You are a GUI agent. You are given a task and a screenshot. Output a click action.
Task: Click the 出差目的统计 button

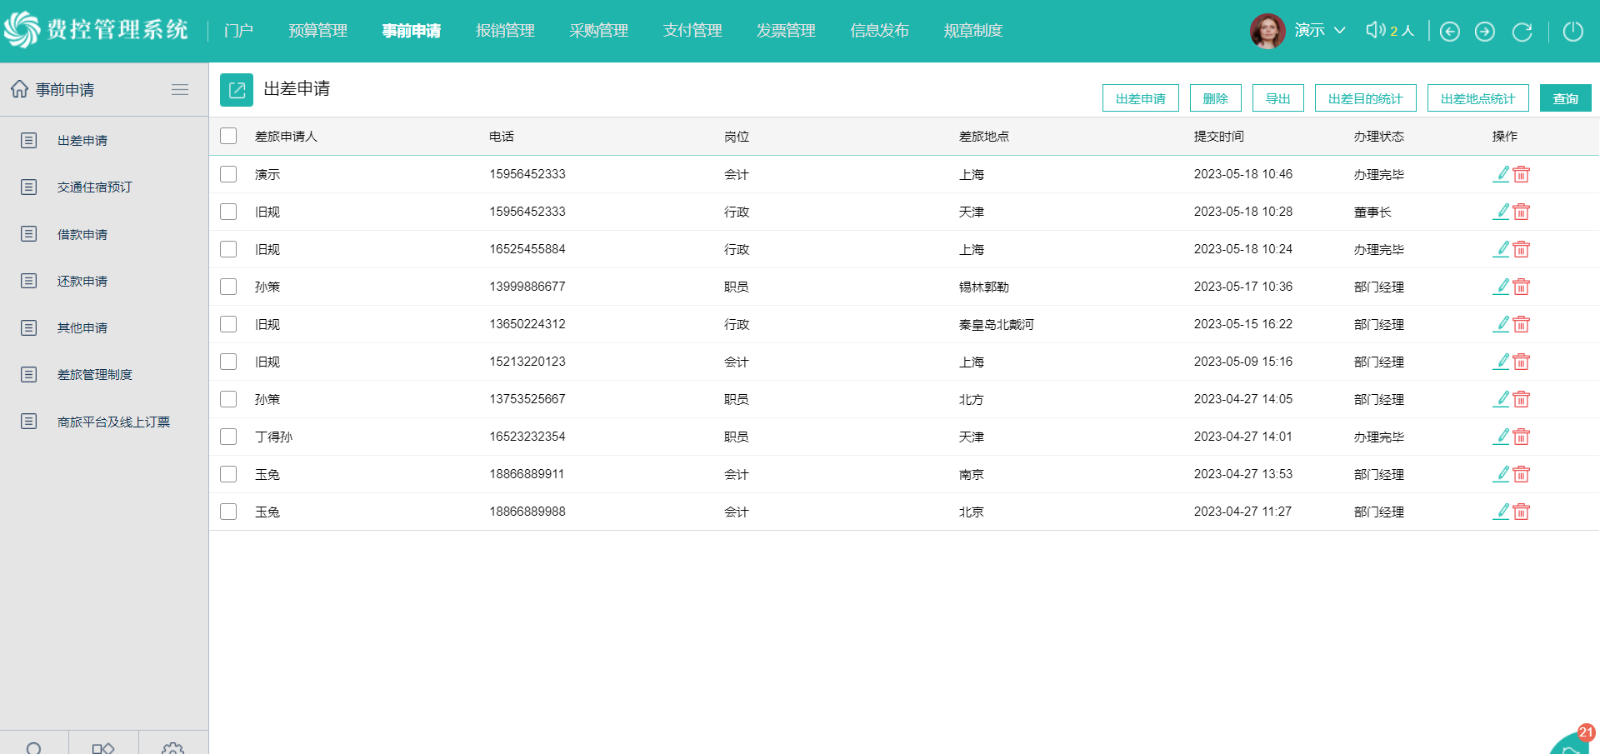[1365, 98]
